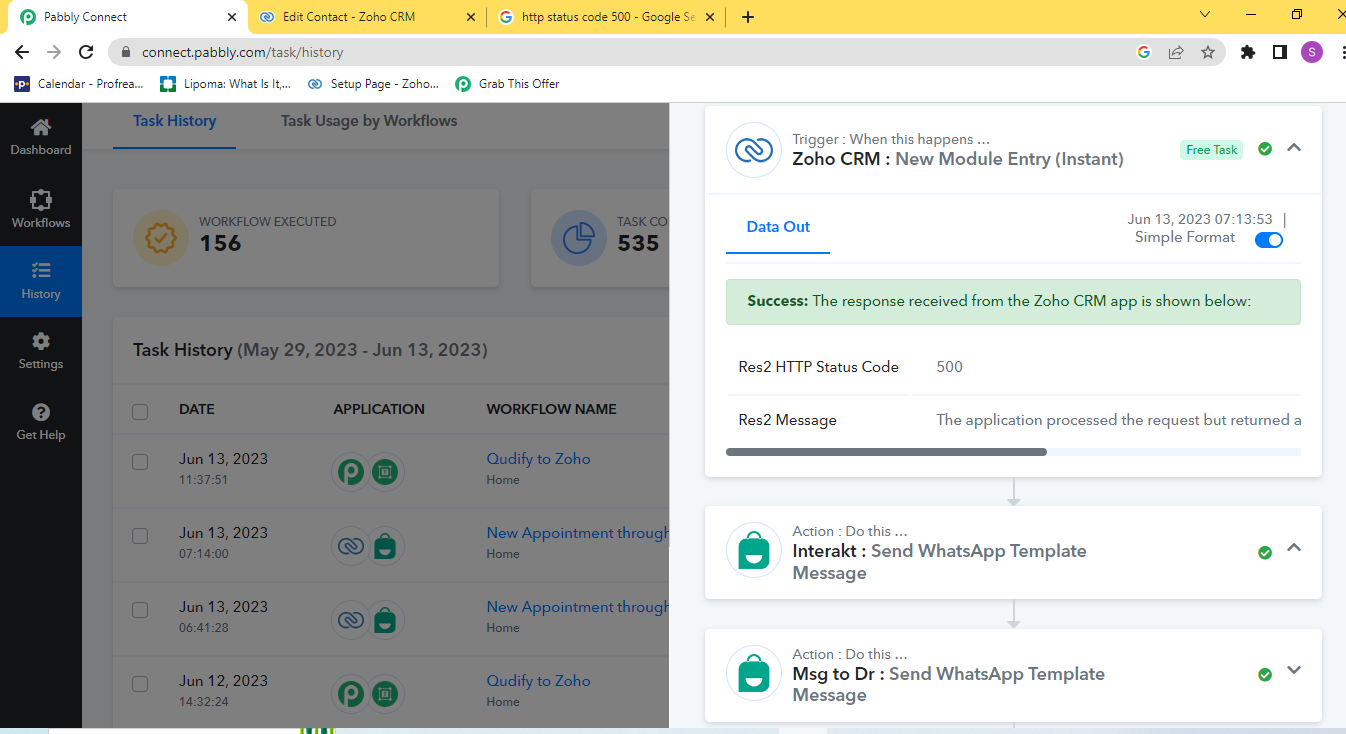
Task: Bookmark this page with the star icon
Action: (1208, 52)
